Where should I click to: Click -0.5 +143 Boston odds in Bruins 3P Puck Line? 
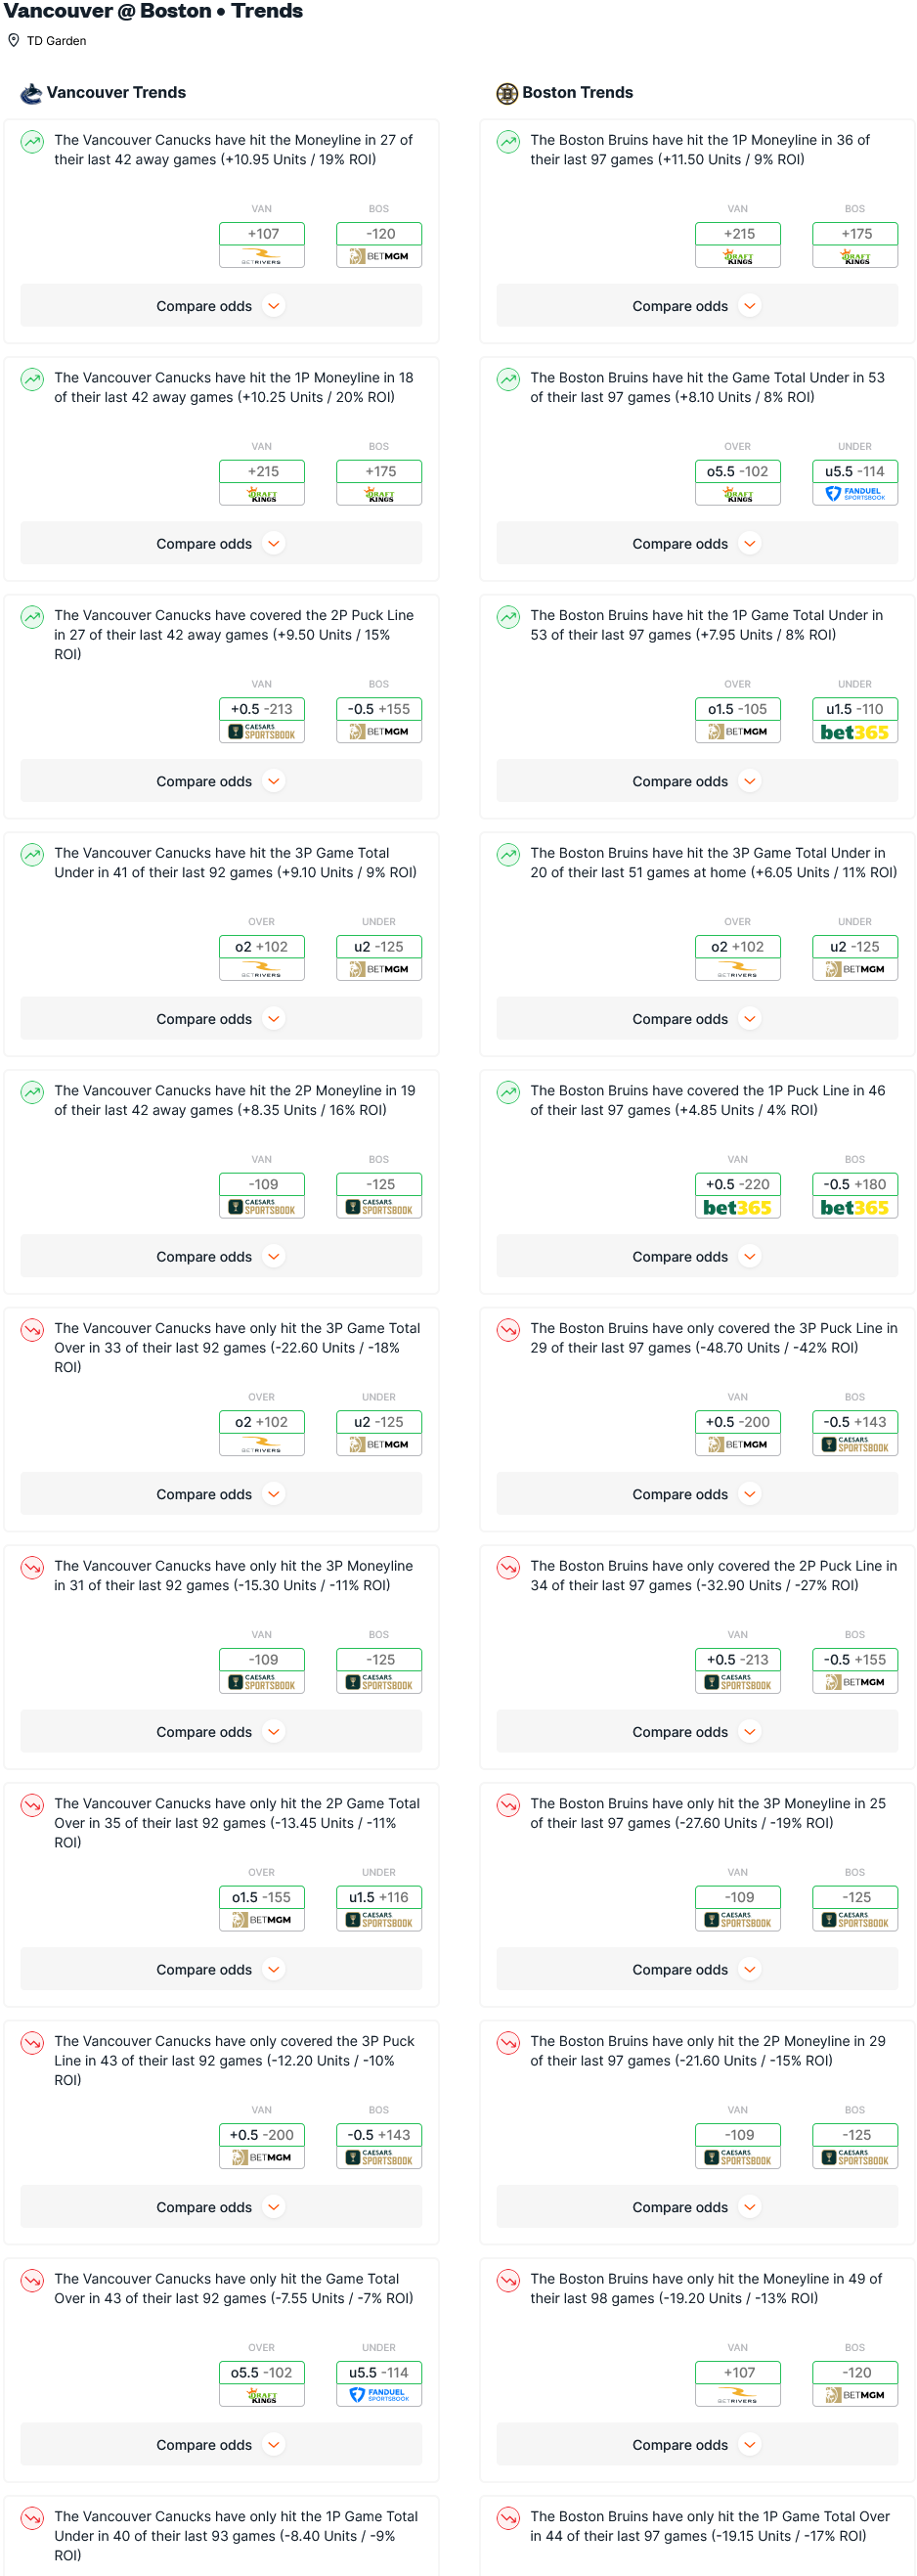tap(854, 1422)
